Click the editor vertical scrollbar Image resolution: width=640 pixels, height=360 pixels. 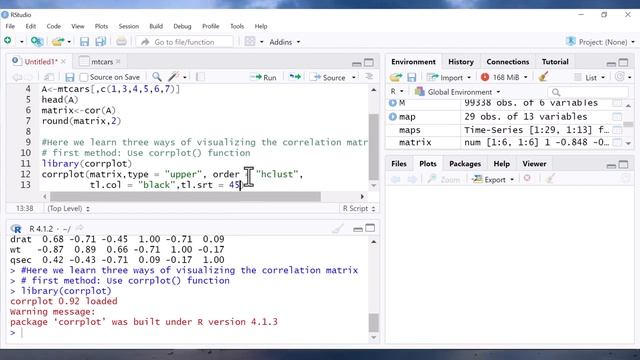(373, 147)
